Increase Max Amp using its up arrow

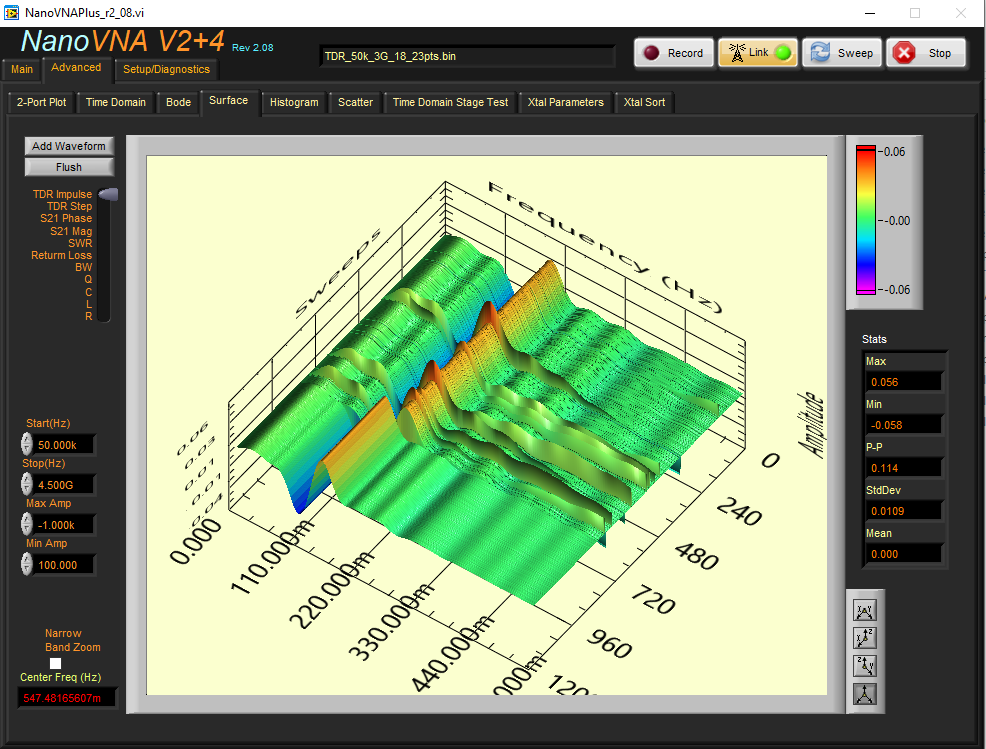click(26, 519)
